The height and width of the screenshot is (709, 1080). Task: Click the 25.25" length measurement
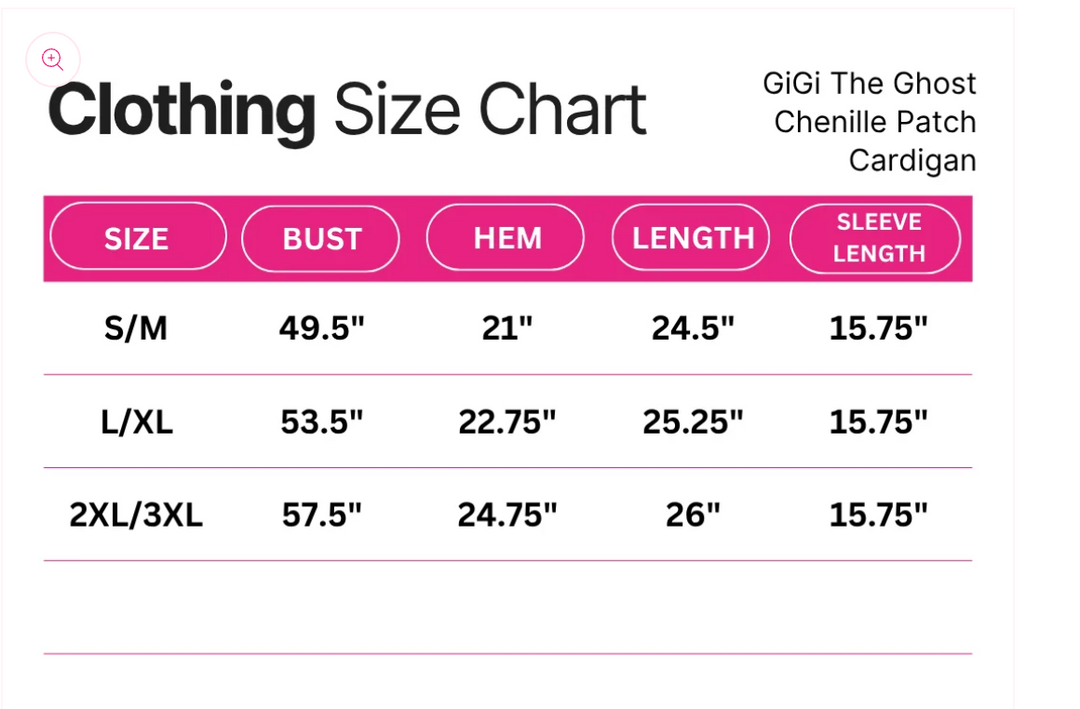click(x=693, y=422)
